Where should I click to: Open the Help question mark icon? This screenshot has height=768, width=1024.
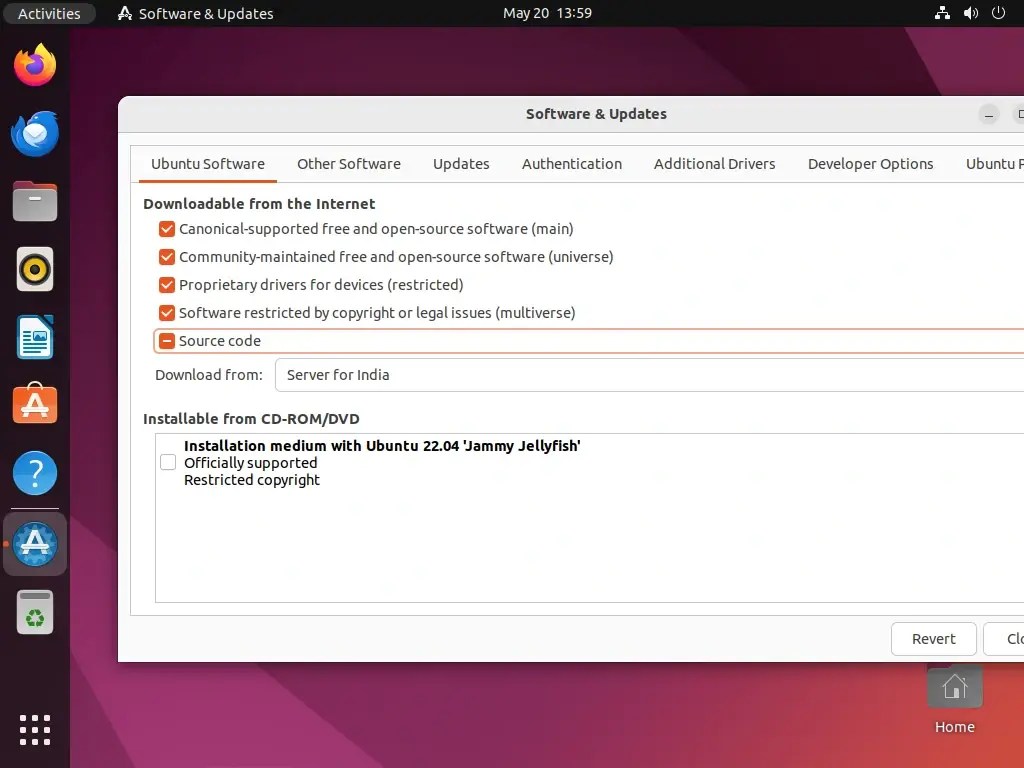coord(35,473)
